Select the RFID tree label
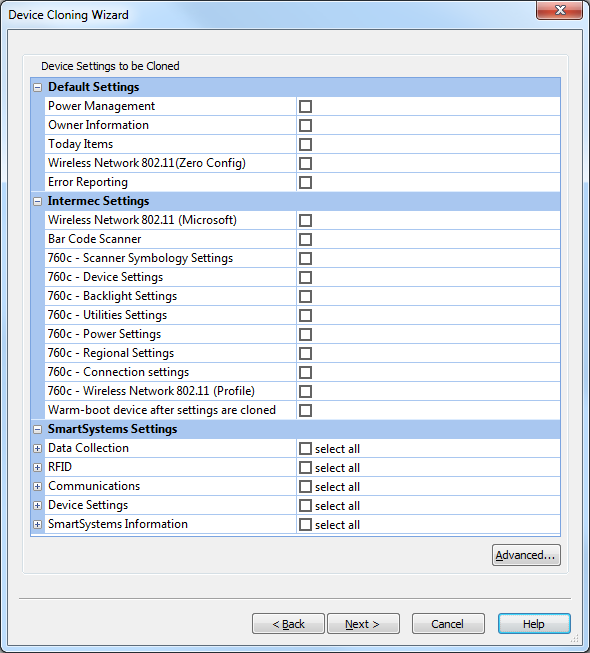 (x=60, y=467)
